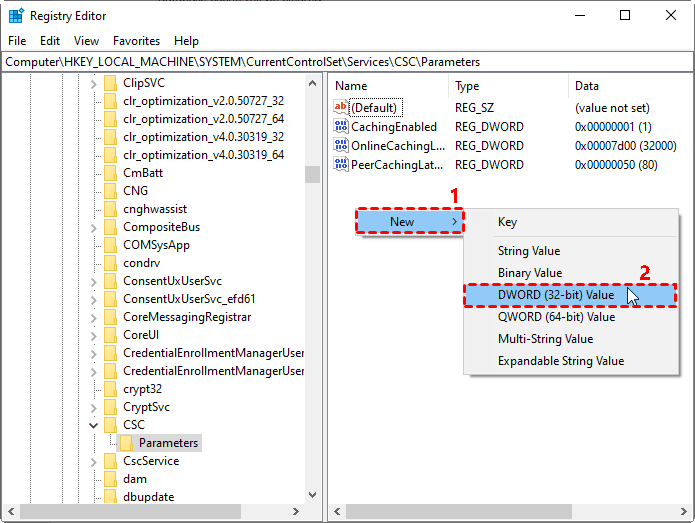The height and width of the screenshot is (523, 695).
Task: Click the CachingEnabled DWORD value icon
Action: (x=341, y=127)
